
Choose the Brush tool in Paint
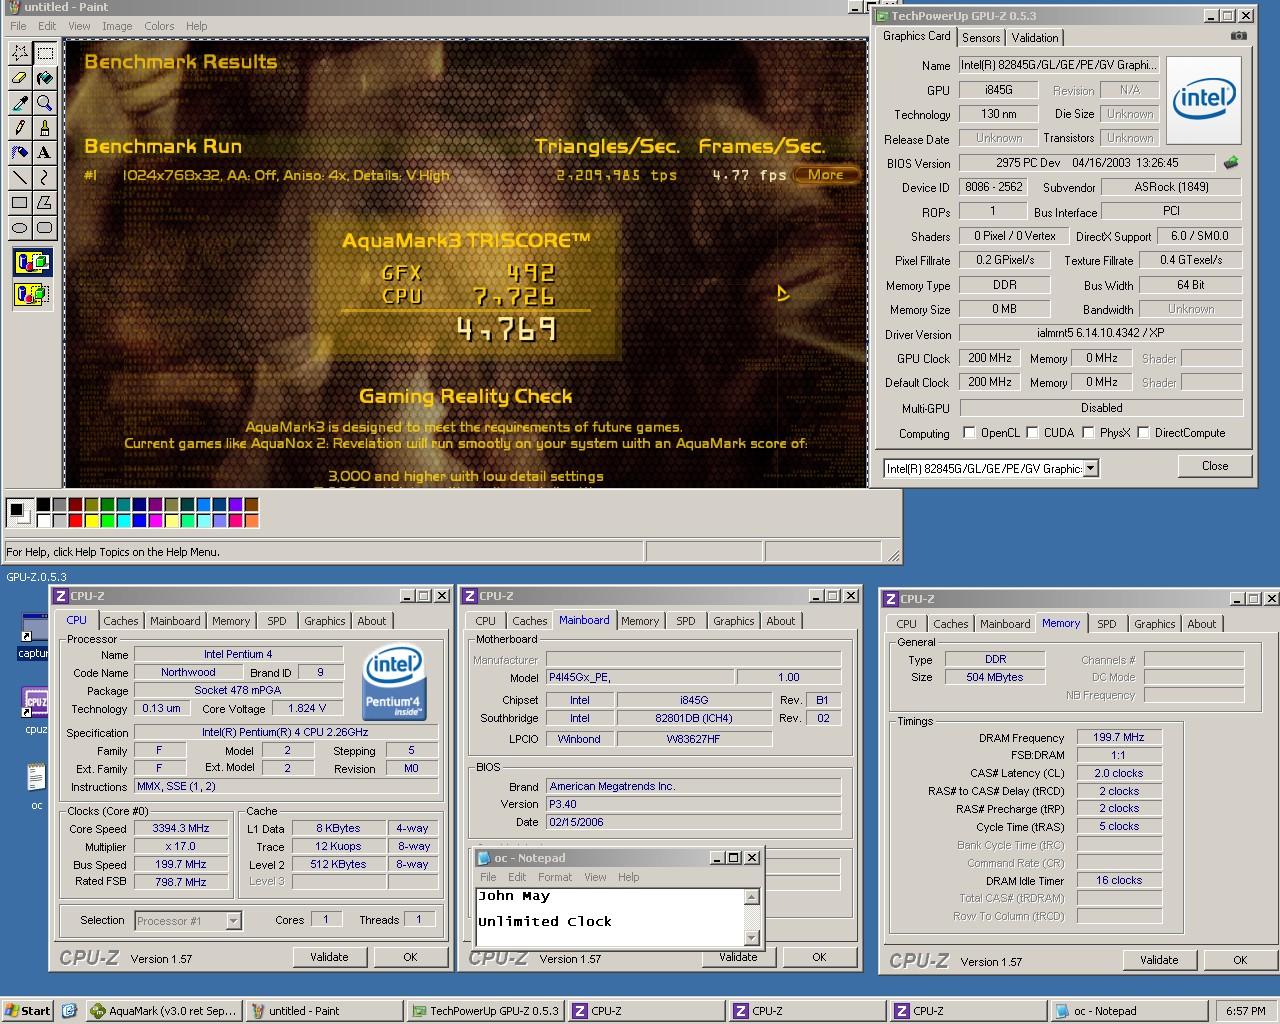coord(45,128)
